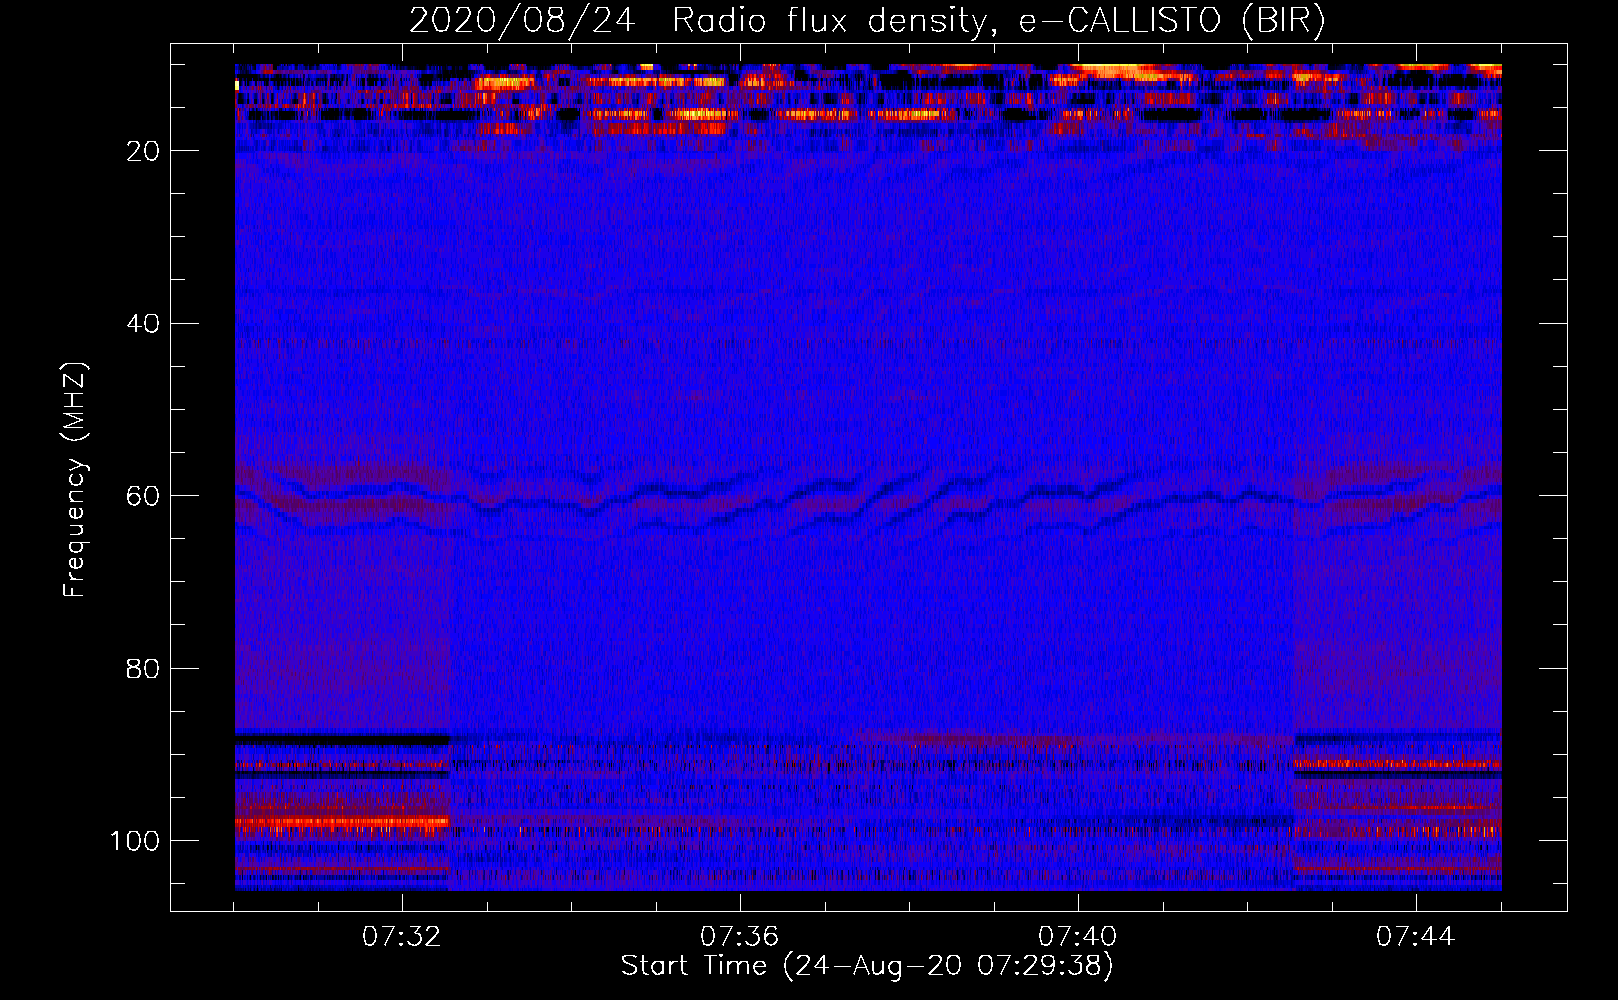The height and width of the screenshot is (1000, 1618).
Task: Click the '07:32' time tick label
Action: (401, 937)
